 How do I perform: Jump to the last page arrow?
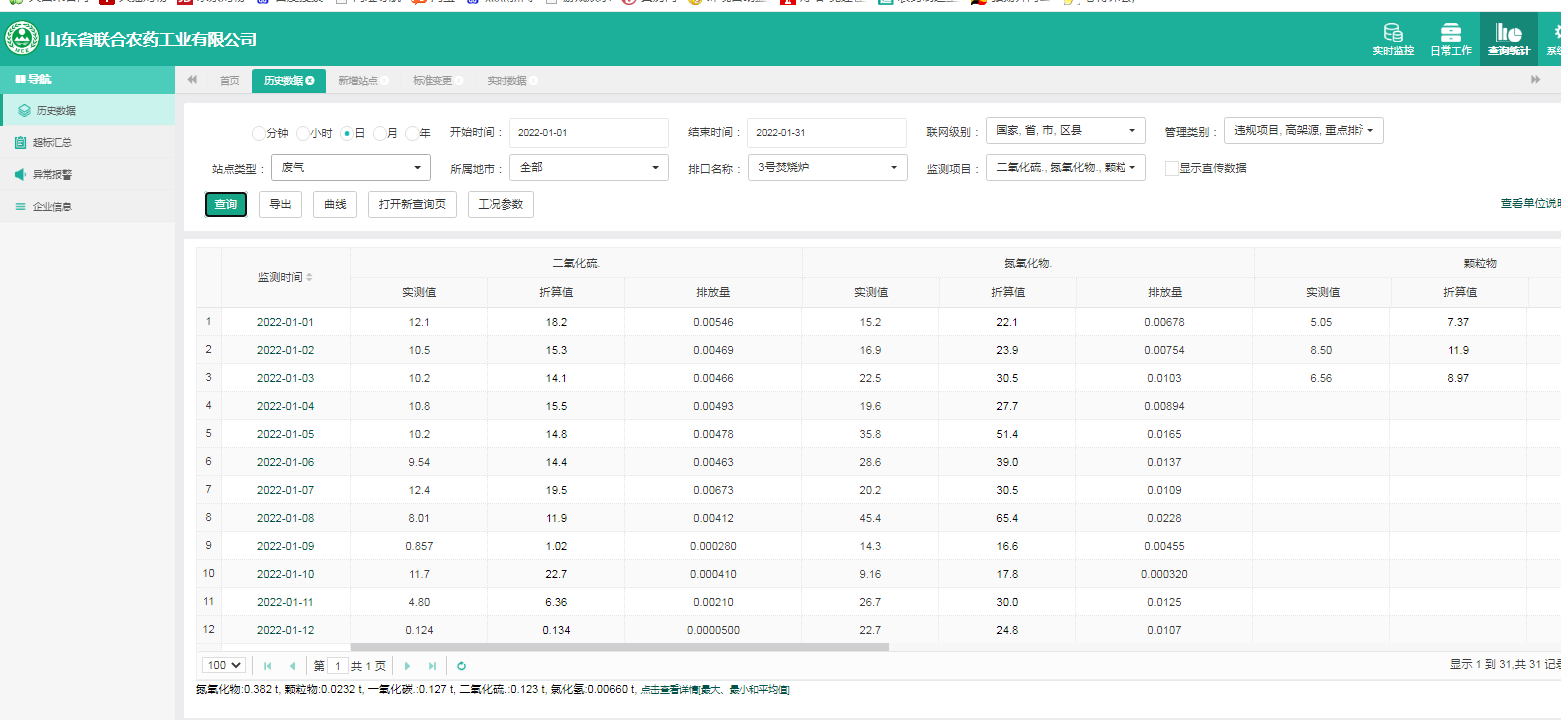(x=432, y=666)
